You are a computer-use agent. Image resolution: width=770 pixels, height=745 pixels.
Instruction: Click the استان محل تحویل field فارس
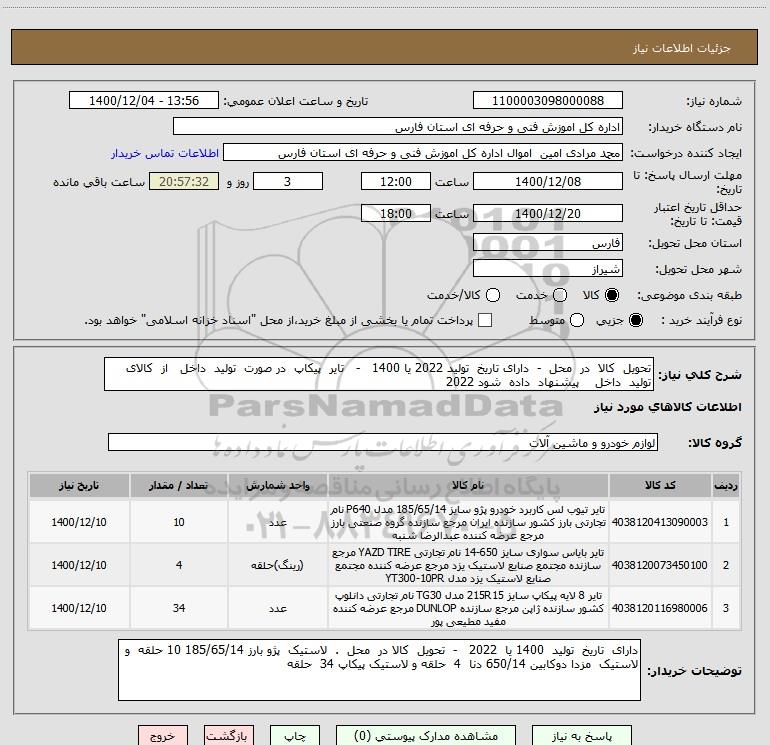click(548, 243)
